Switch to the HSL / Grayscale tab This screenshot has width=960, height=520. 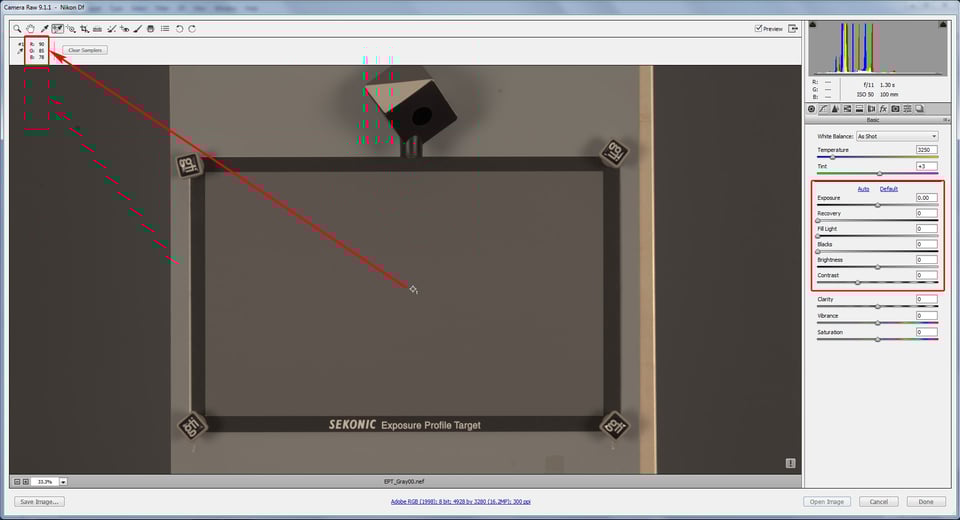(847, 108)
